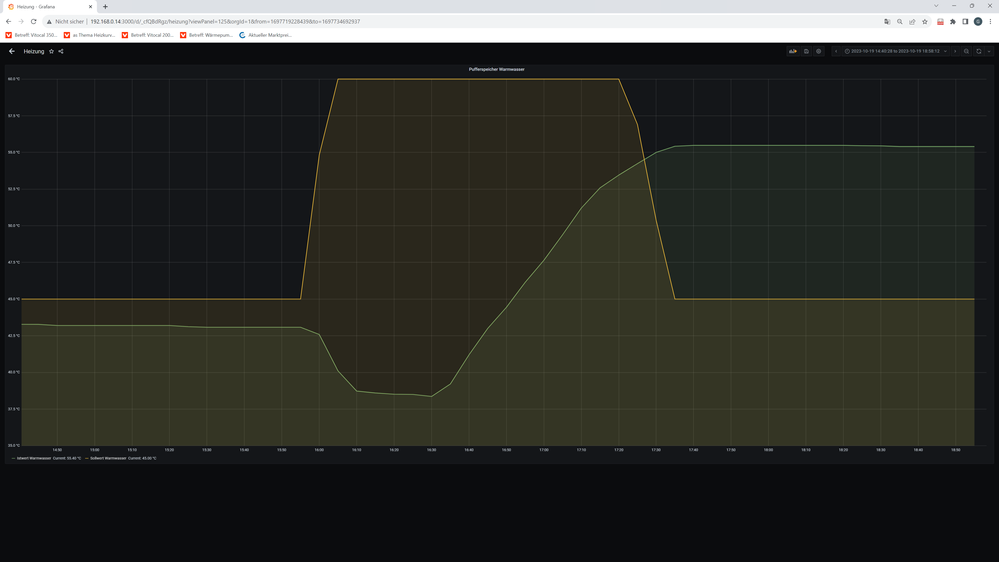Click the Grafana back arrow icon
The width and height of the screenshot is (999, 562).
[x=12, y=51]
